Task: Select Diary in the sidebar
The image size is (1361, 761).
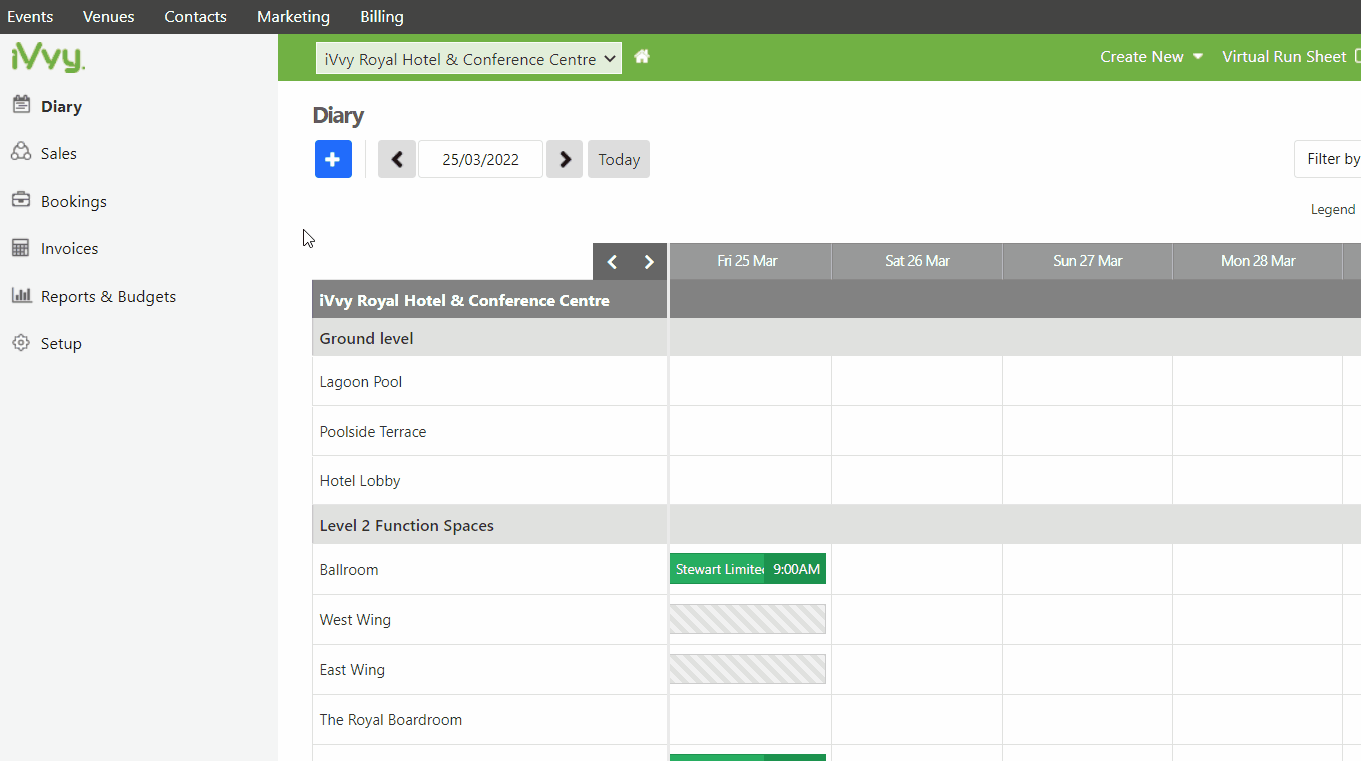Action: pos(61,106)
